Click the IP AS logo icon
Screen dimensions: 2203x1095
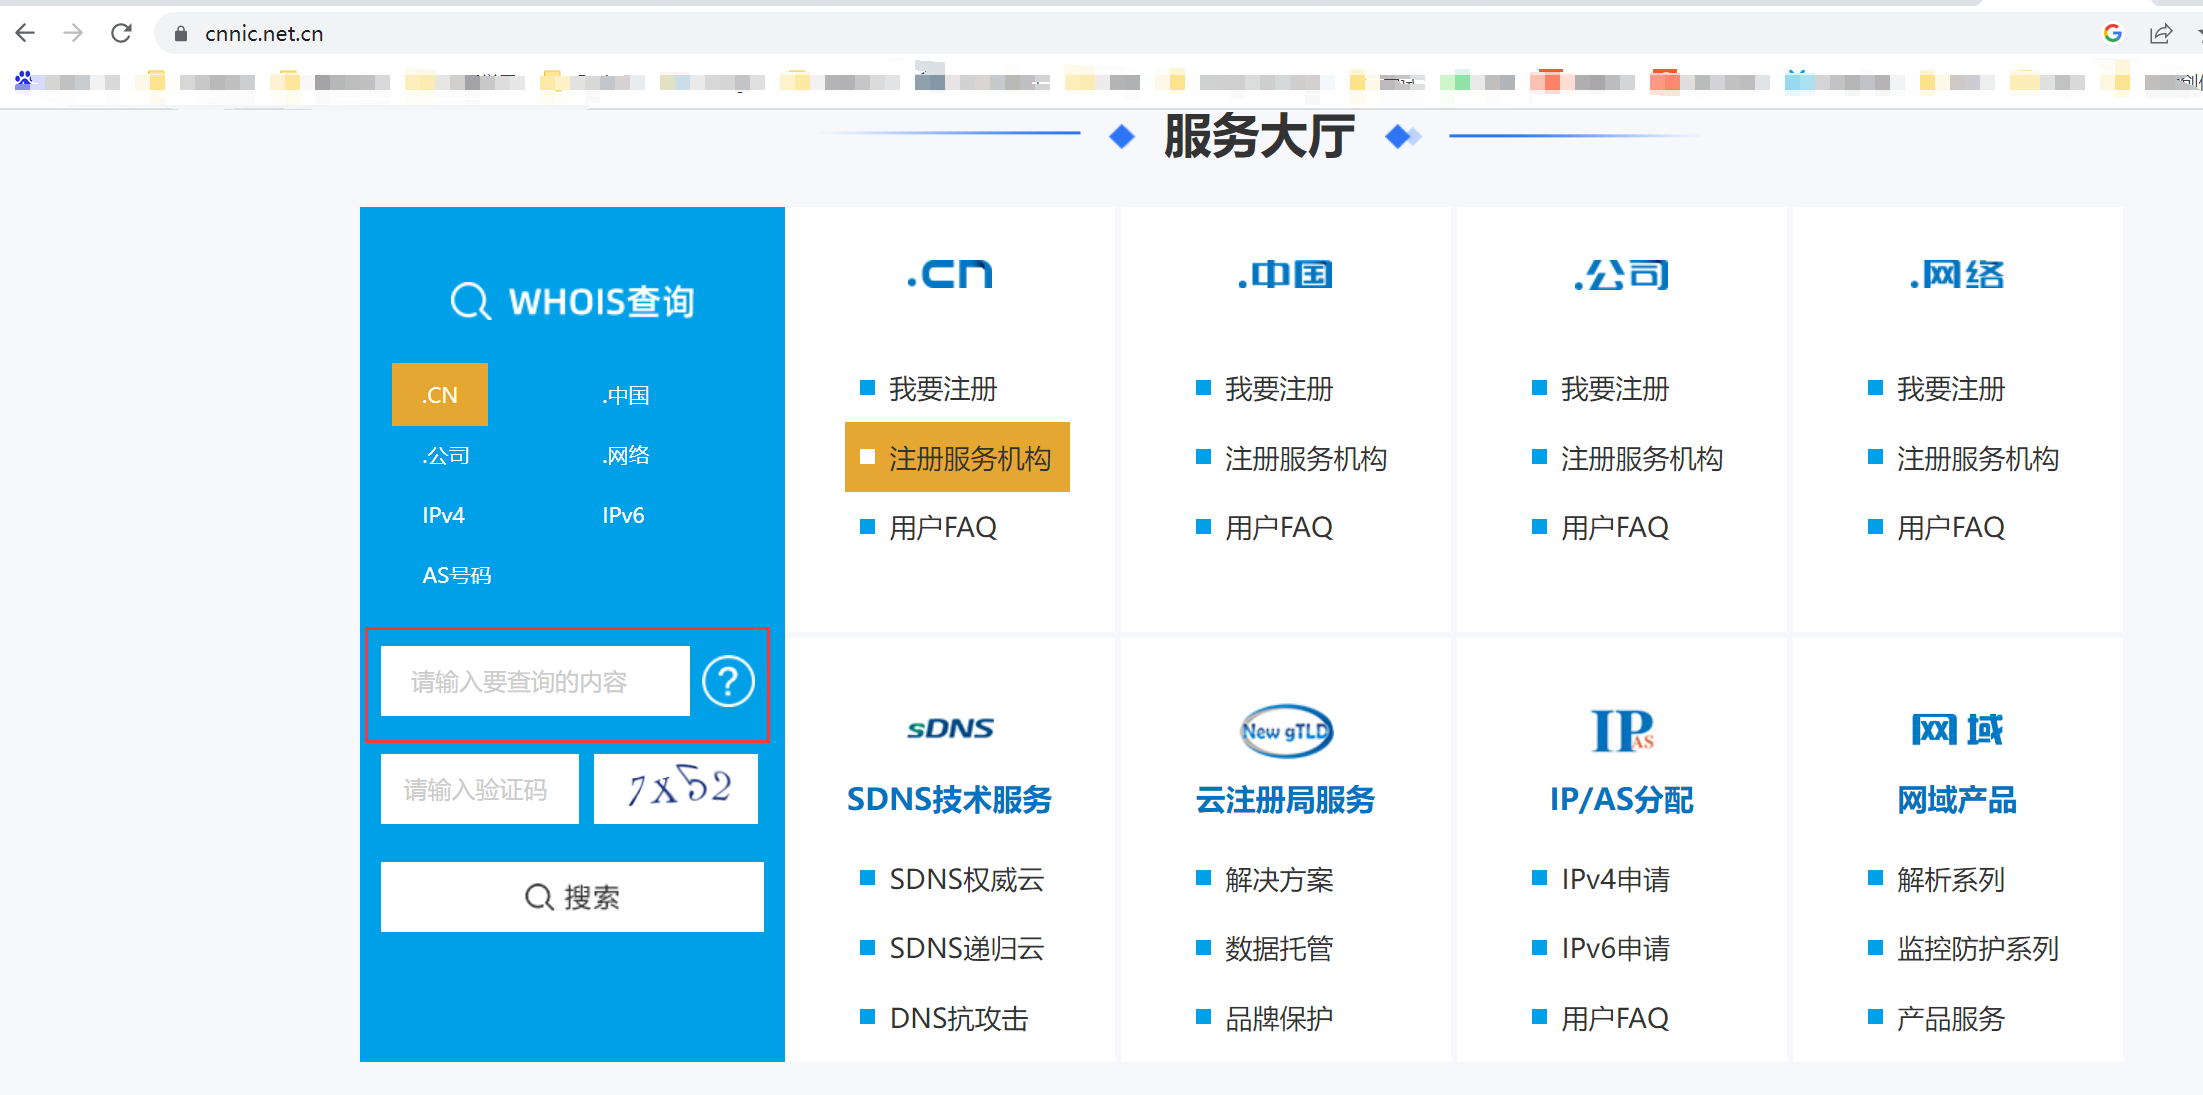(x=1621, y=731)
